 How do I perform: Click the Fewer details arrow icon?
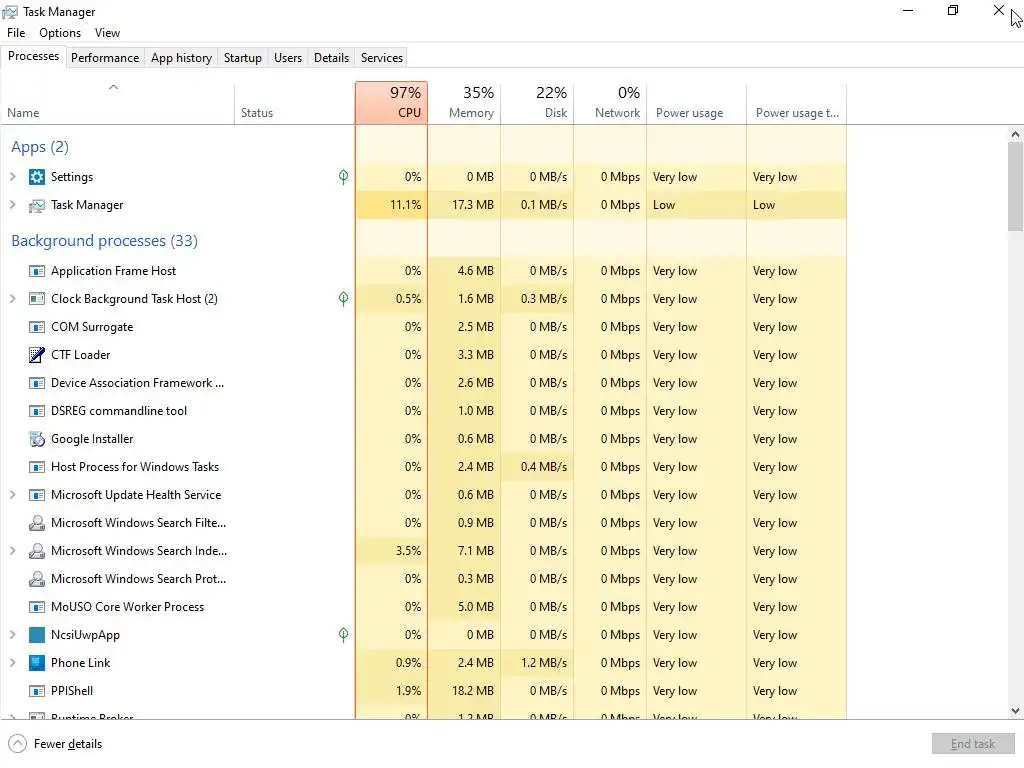coord(18,744)
